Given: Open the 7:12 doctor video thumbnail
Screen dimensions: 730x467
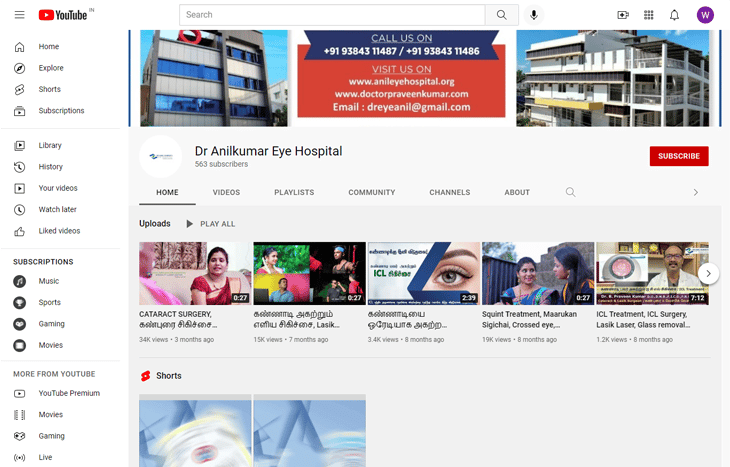Looking at the screenshot, I should pos(652,273).
